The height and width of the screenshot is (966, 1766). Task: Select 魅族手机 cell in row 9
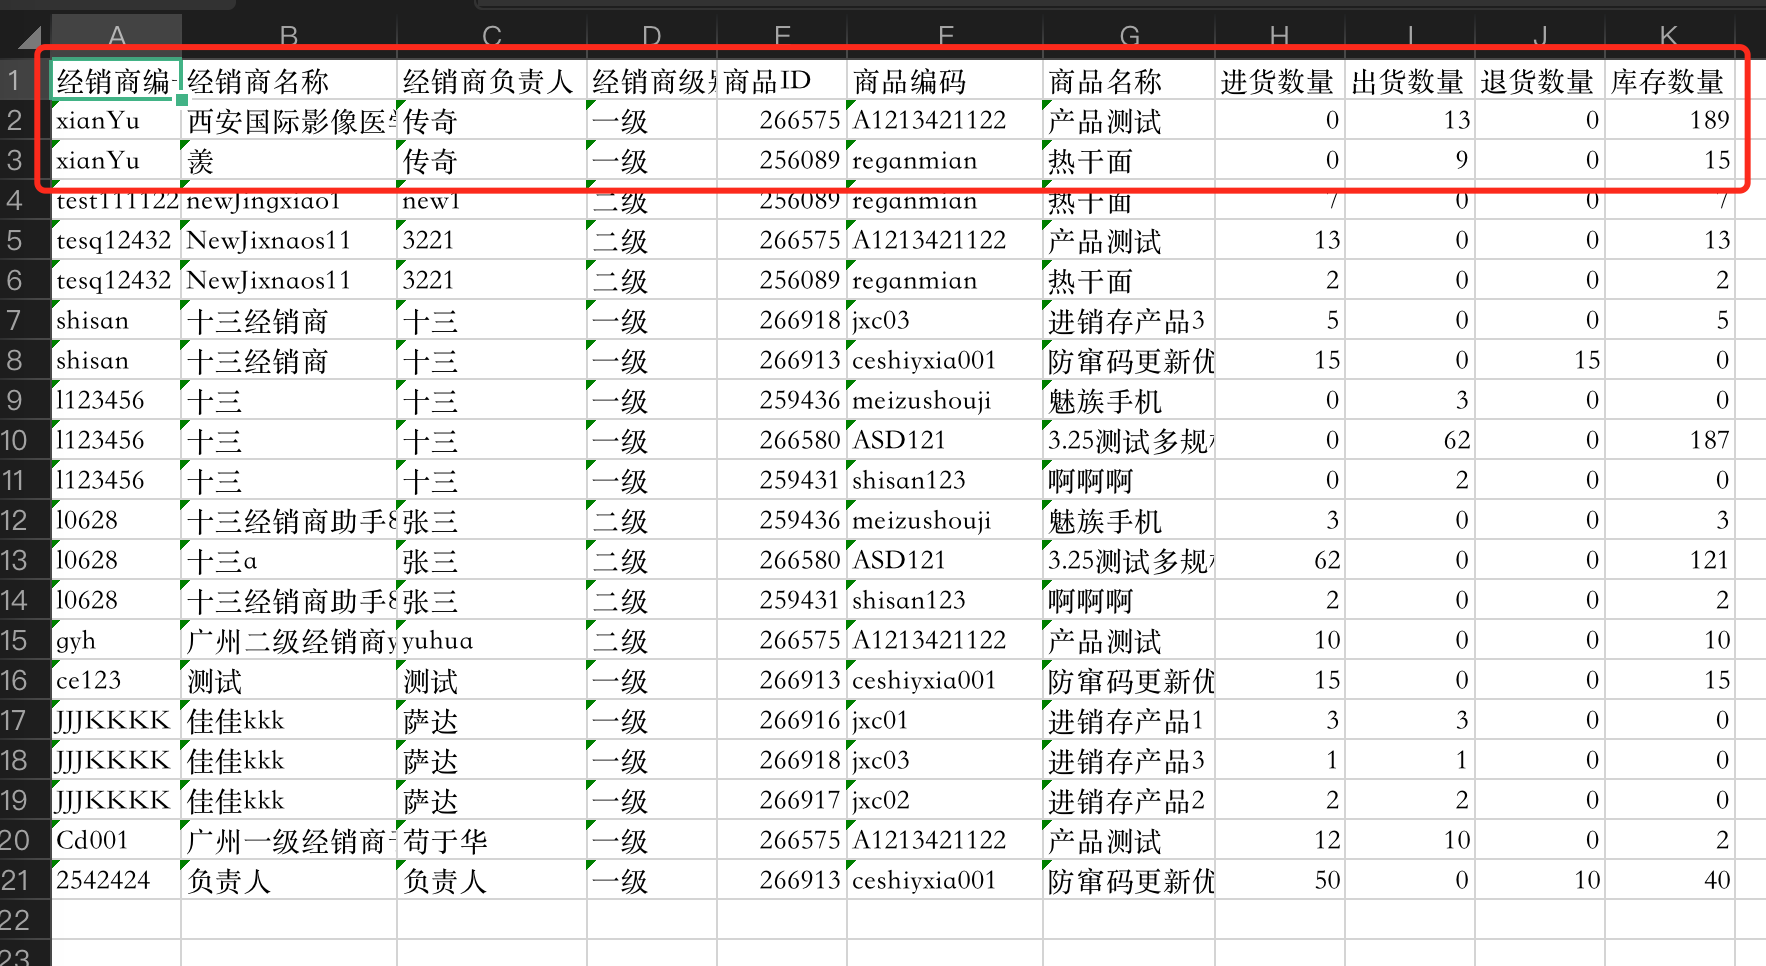(1129, 400)
